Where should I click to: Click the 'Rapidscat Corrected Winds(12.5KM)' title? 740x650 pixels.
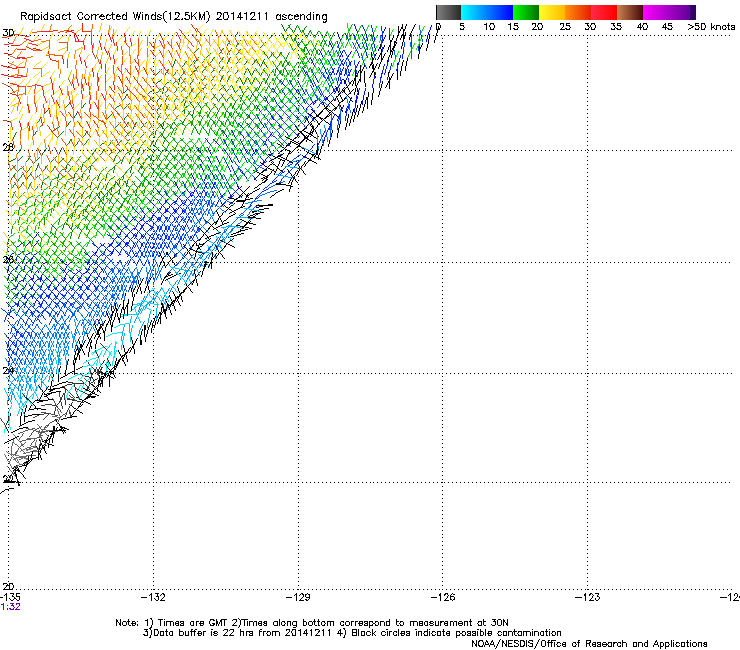coord(115,16)
